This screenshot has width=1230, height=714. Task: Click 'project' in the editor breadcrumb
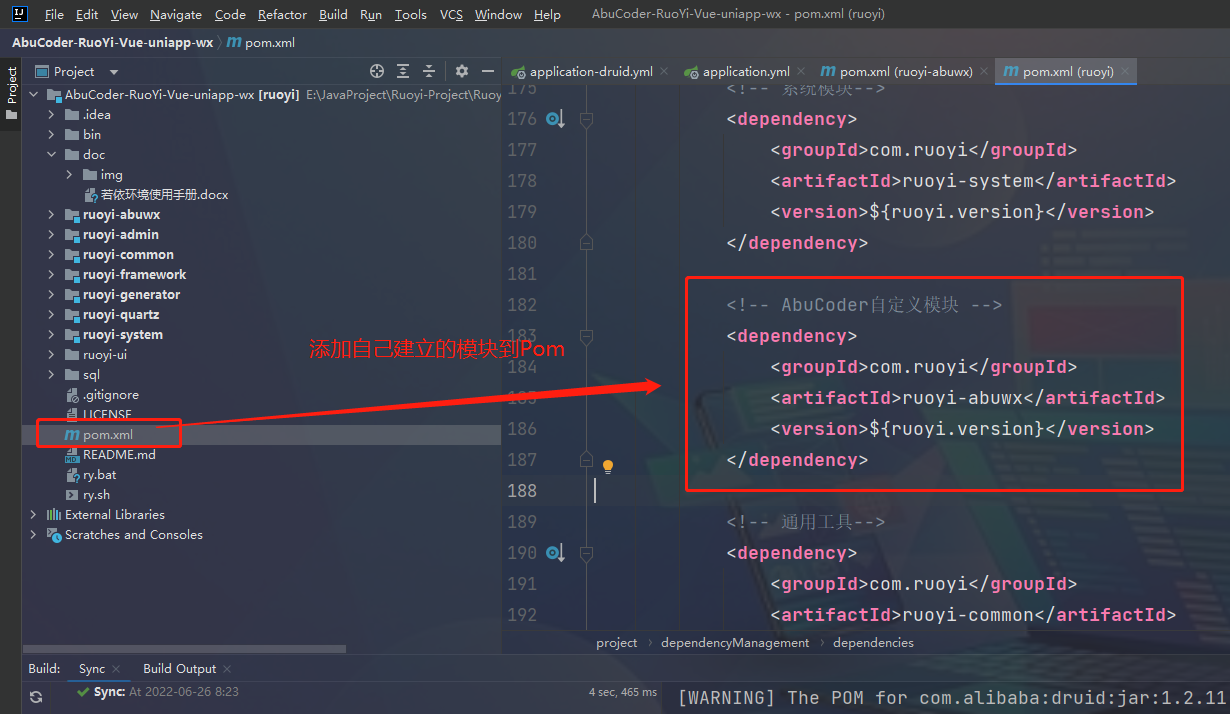[x=617, y=643]
